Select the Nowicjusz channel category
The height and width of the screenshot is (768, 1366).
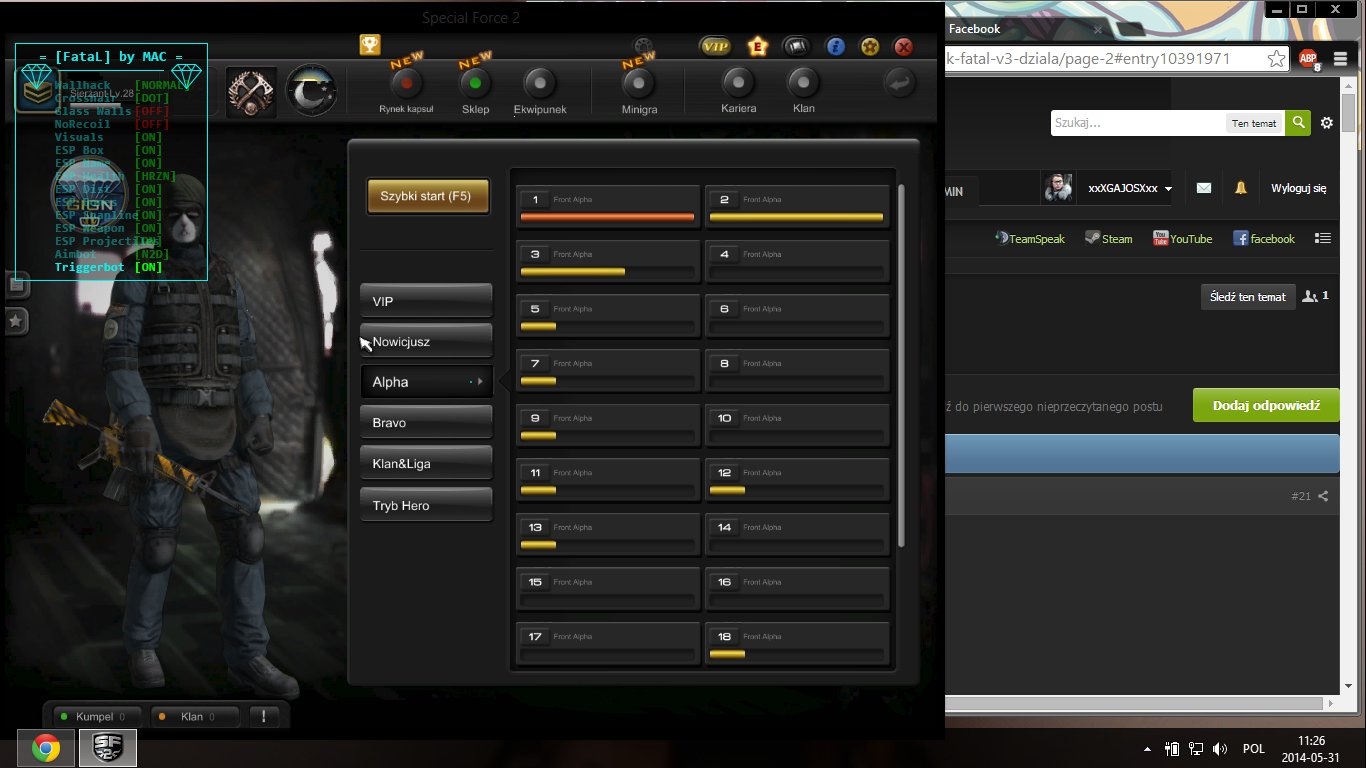(426, 342)
